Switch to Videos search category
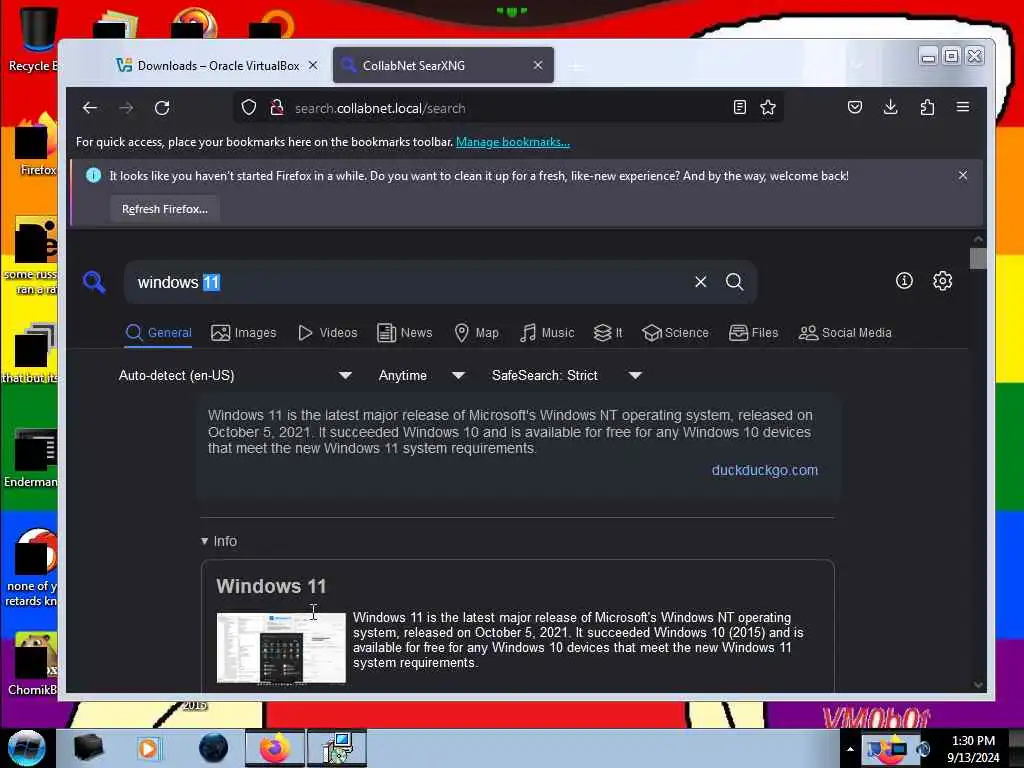The width and height of the screenshot is (1024, 768). pos(328,332)
